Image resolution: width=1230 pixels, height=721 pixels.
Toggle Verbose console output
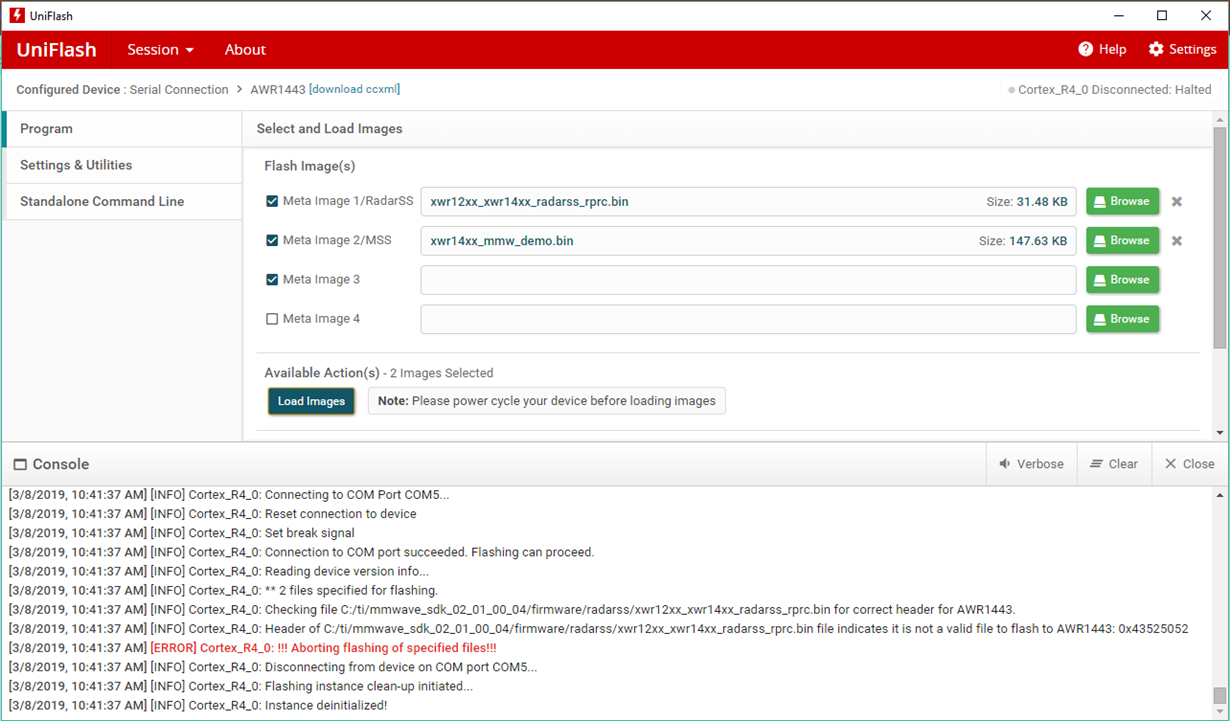click(1031, 464)
